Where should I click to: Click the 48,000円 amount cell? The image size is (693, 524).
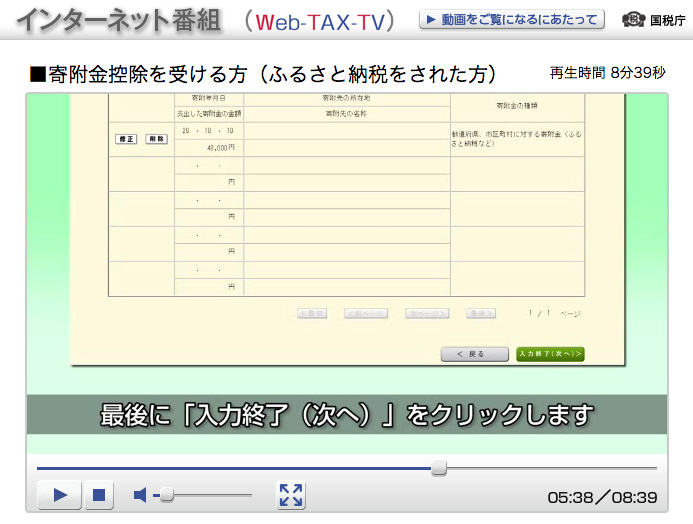point(209,148)
